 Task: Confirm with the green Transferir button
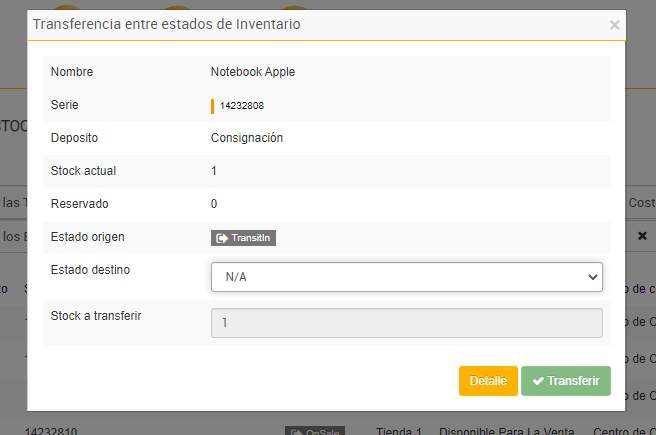coord(565,380)
